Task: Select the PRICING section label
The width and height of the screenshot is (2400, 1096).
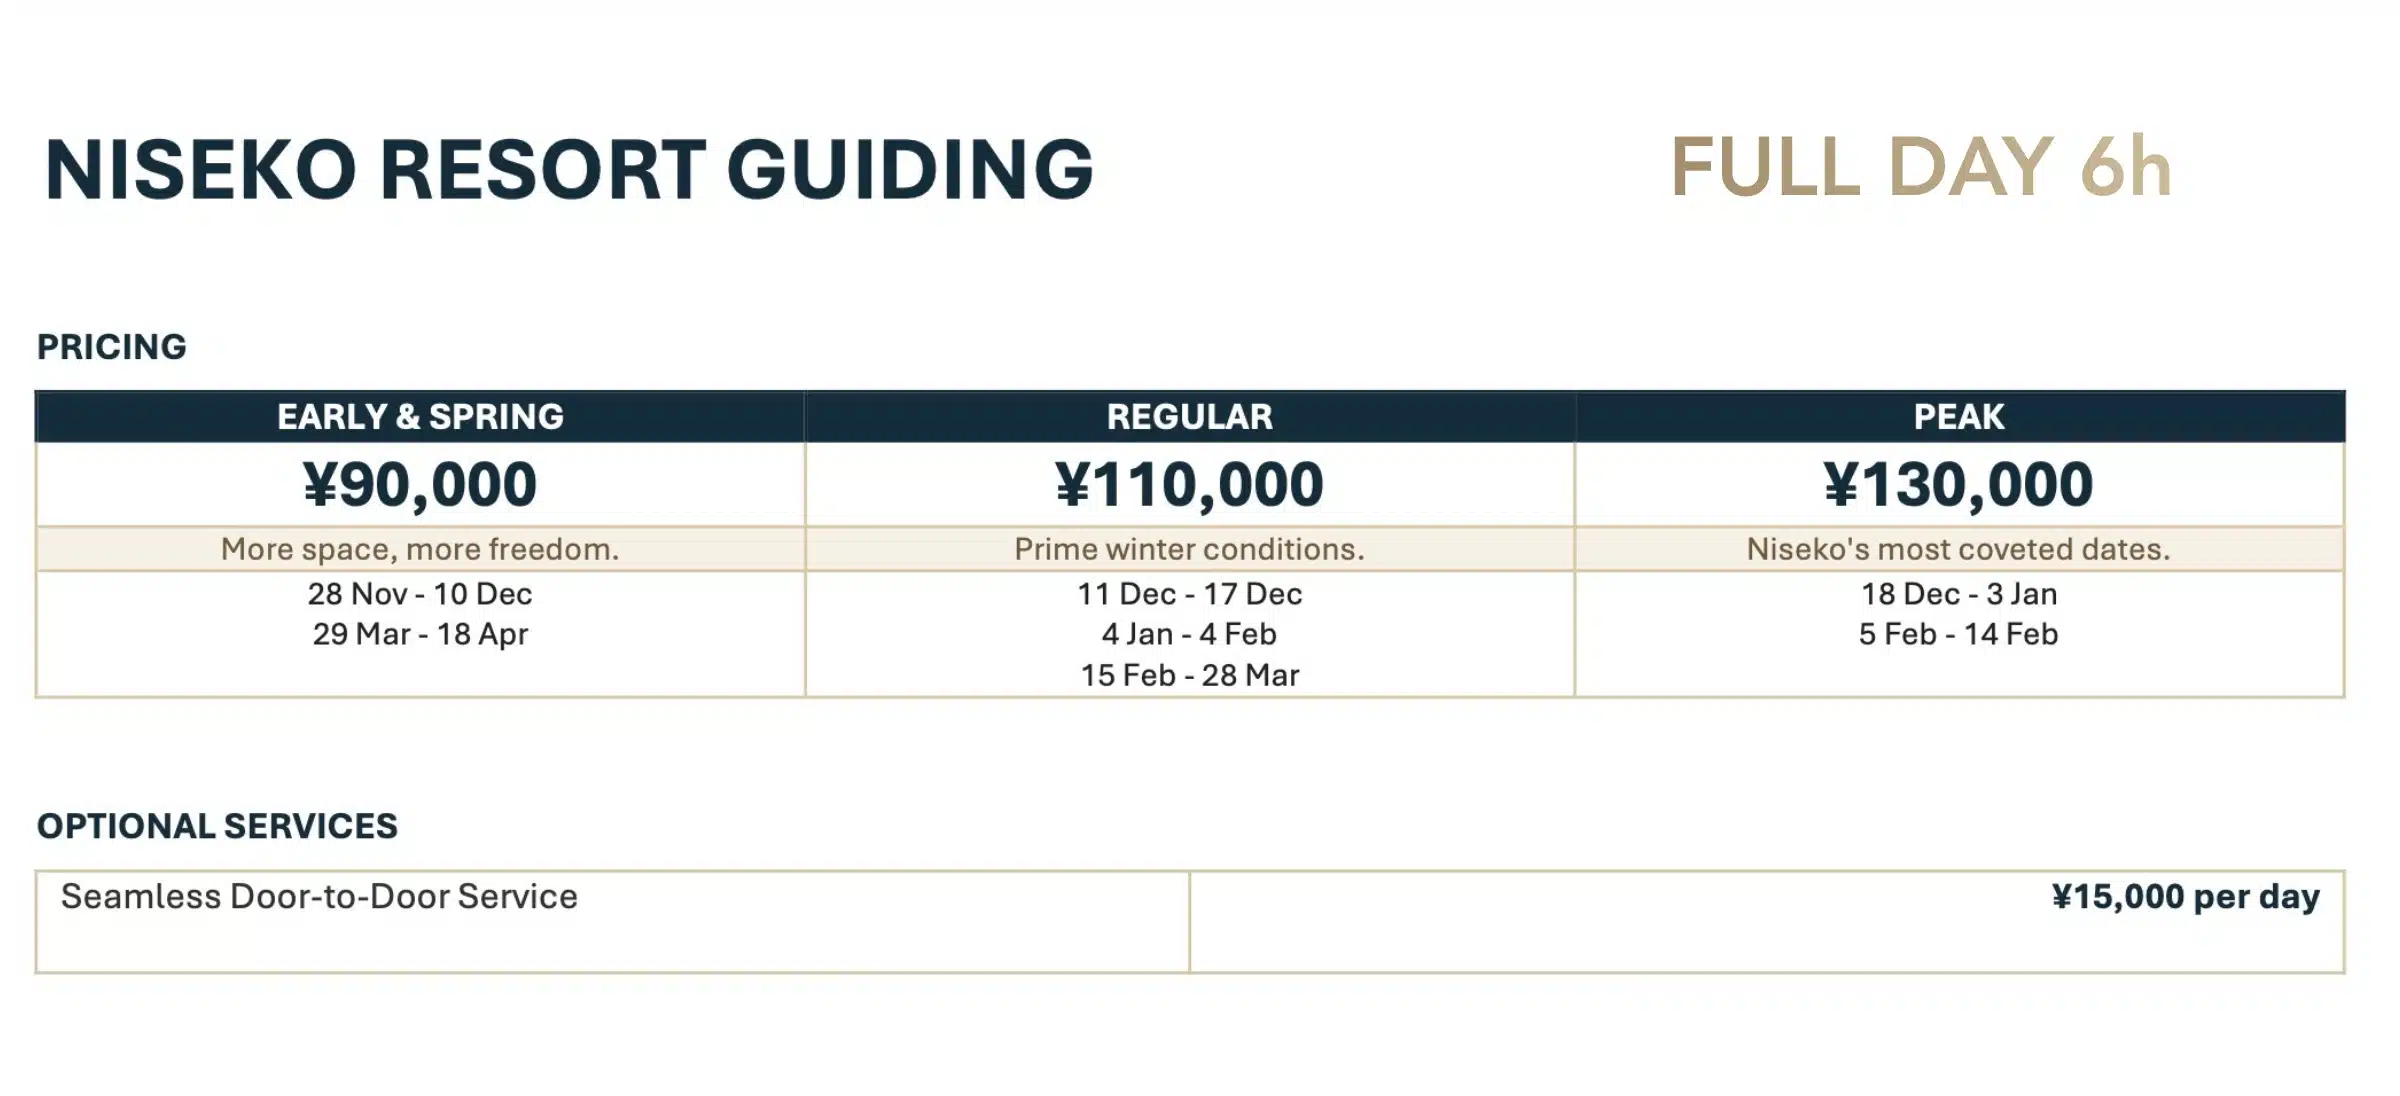Action: pos(112,347)
